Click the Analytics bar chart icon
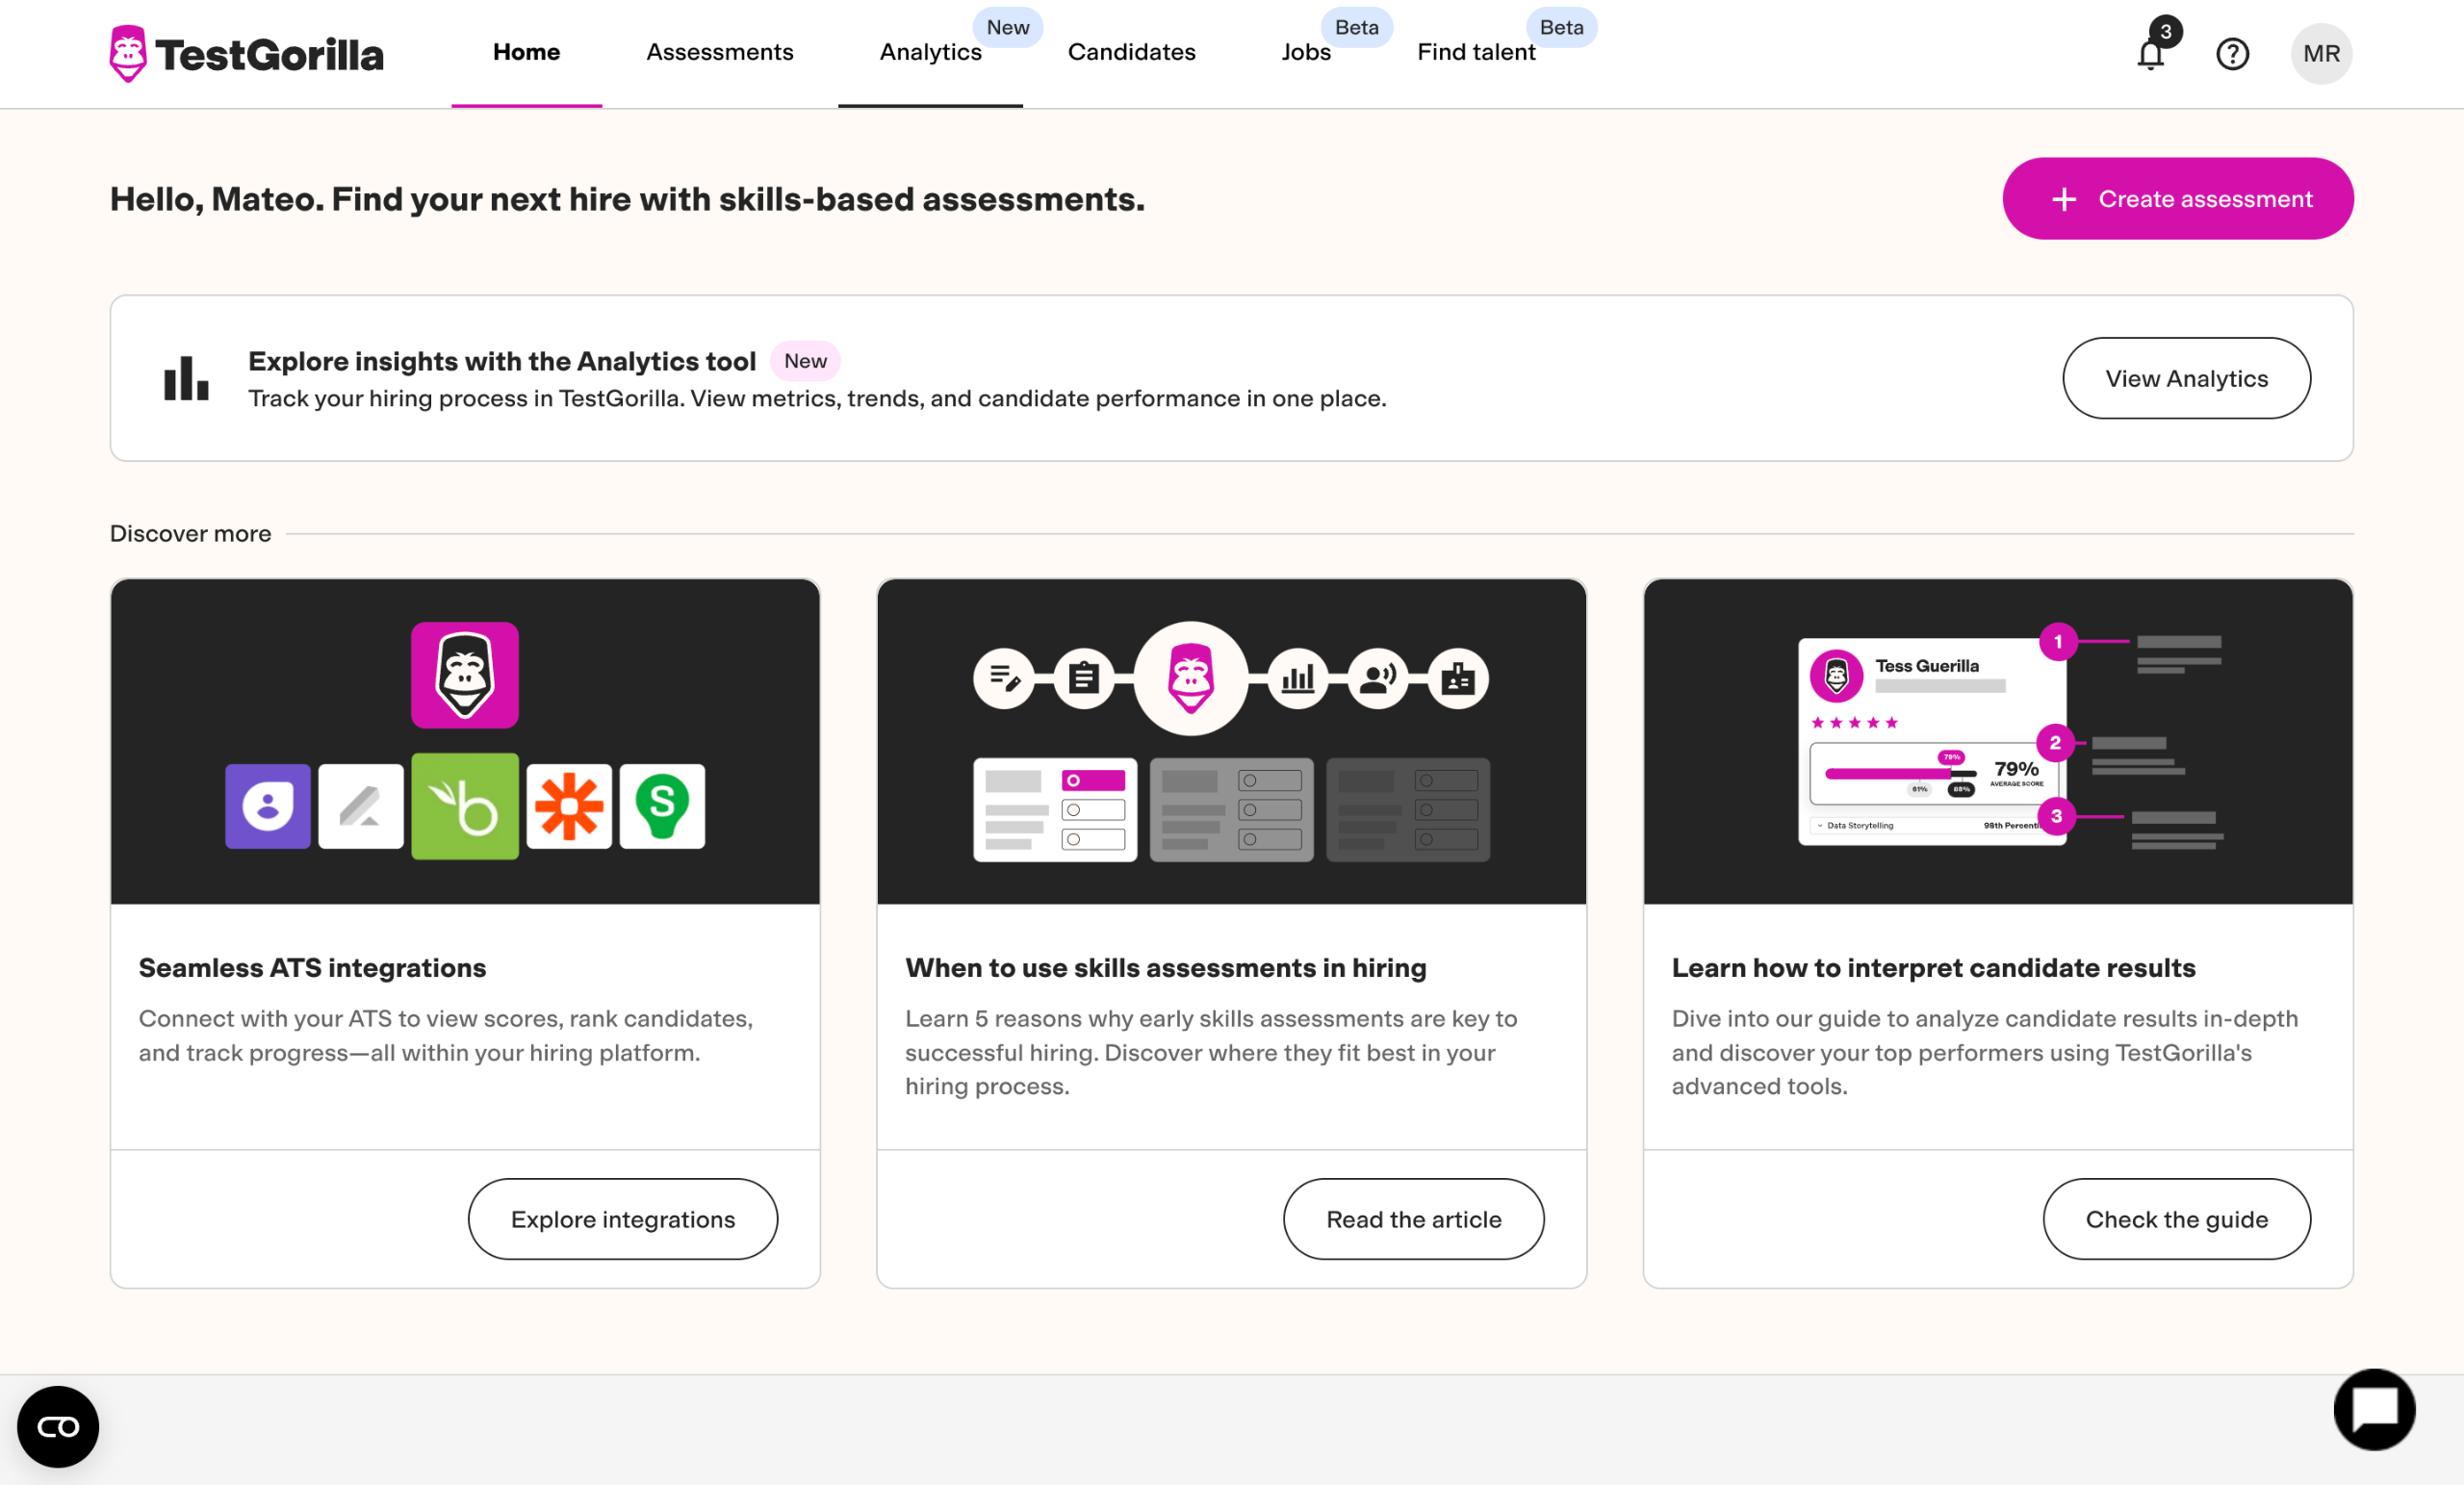 click(186, 378)
